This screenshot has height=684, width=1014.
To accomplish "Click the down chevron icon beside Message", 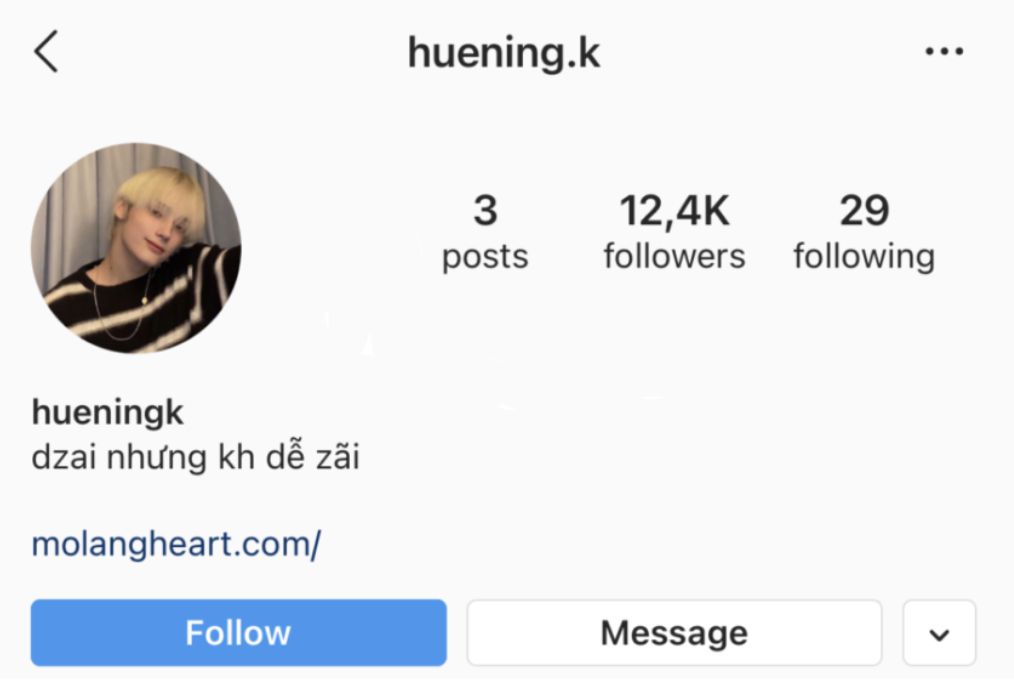I will 939,636.
